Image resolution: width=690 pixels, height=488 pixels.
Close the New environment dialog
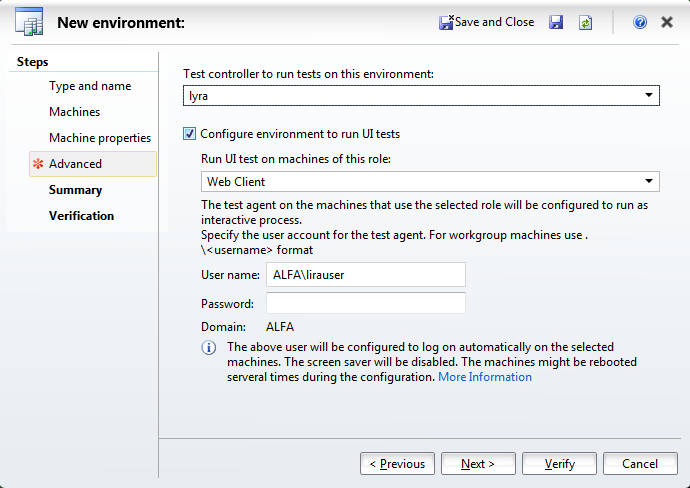pos(667,22)
